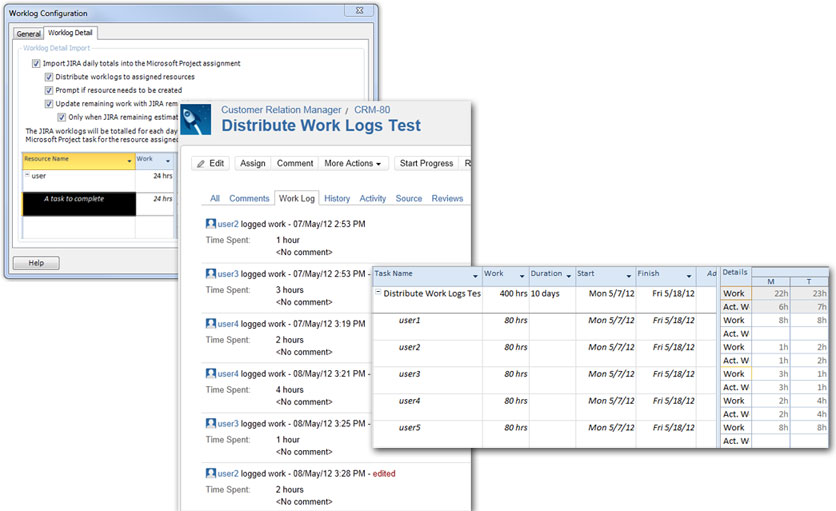
Task: Open Work column filter dropdown in task table
Action: click(x=522, y=276)
